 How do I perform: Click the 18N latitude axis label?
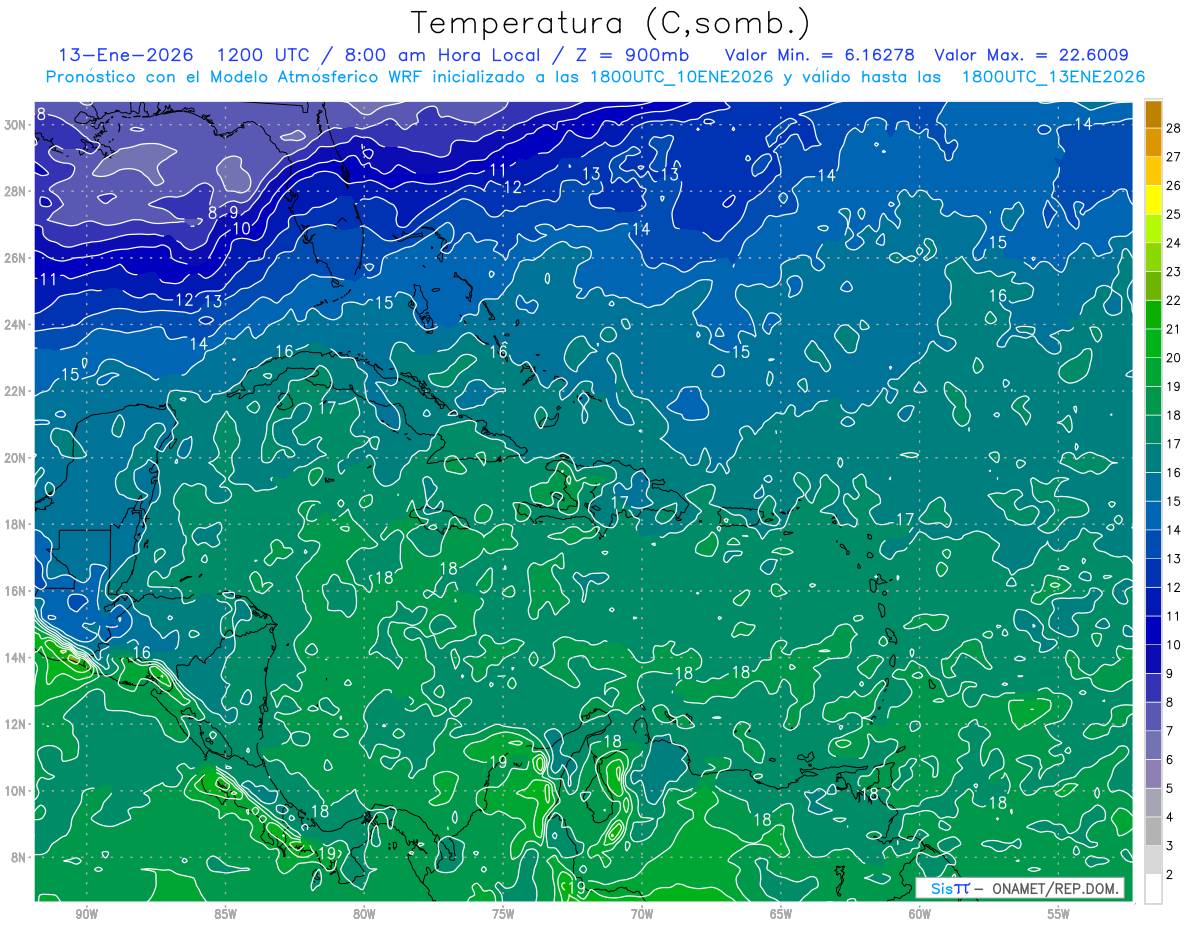tap(14, 524)
